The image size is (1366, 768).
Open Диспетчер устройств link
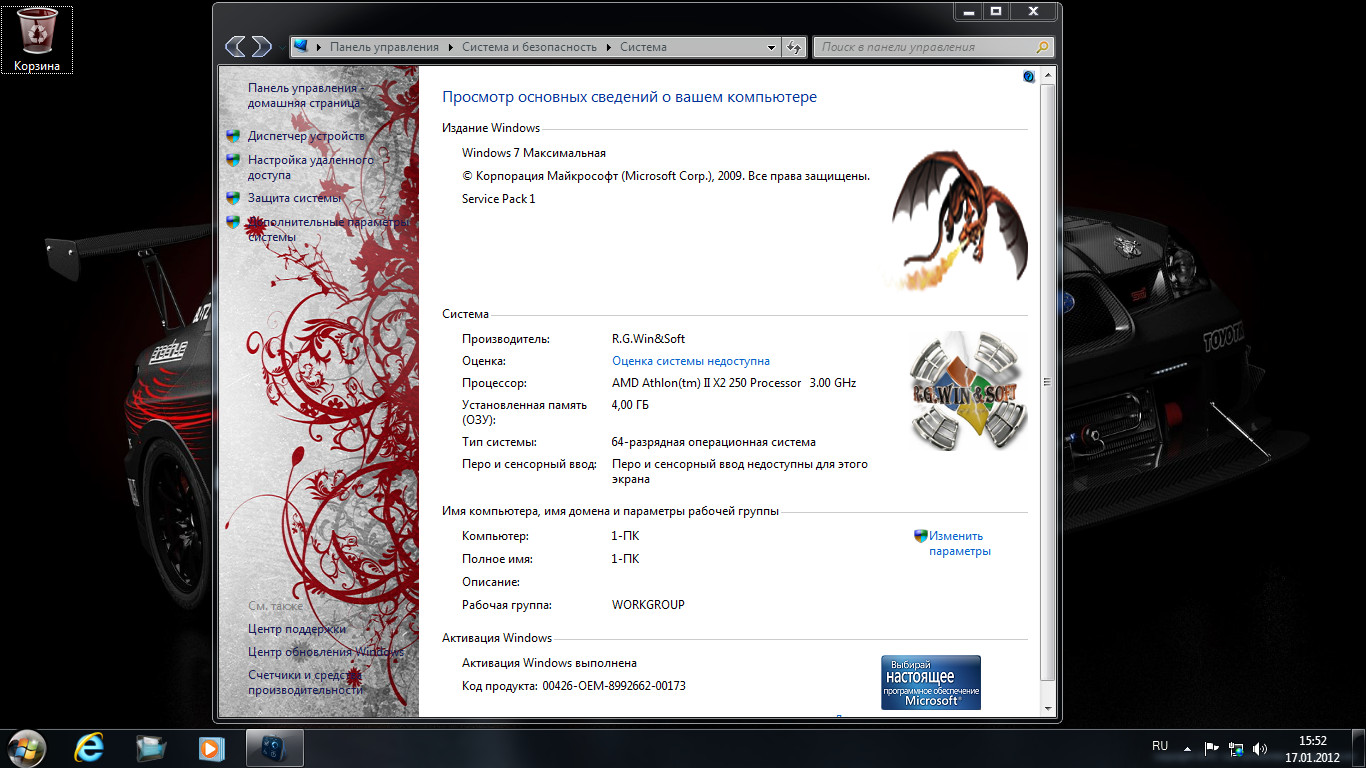[x=306, y=136]
